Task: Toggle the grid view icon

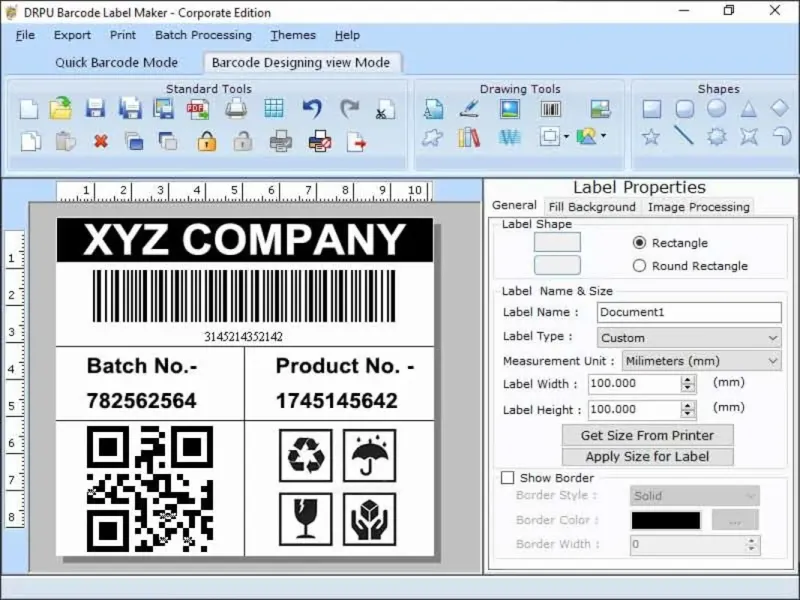Action: coord(274,108)
